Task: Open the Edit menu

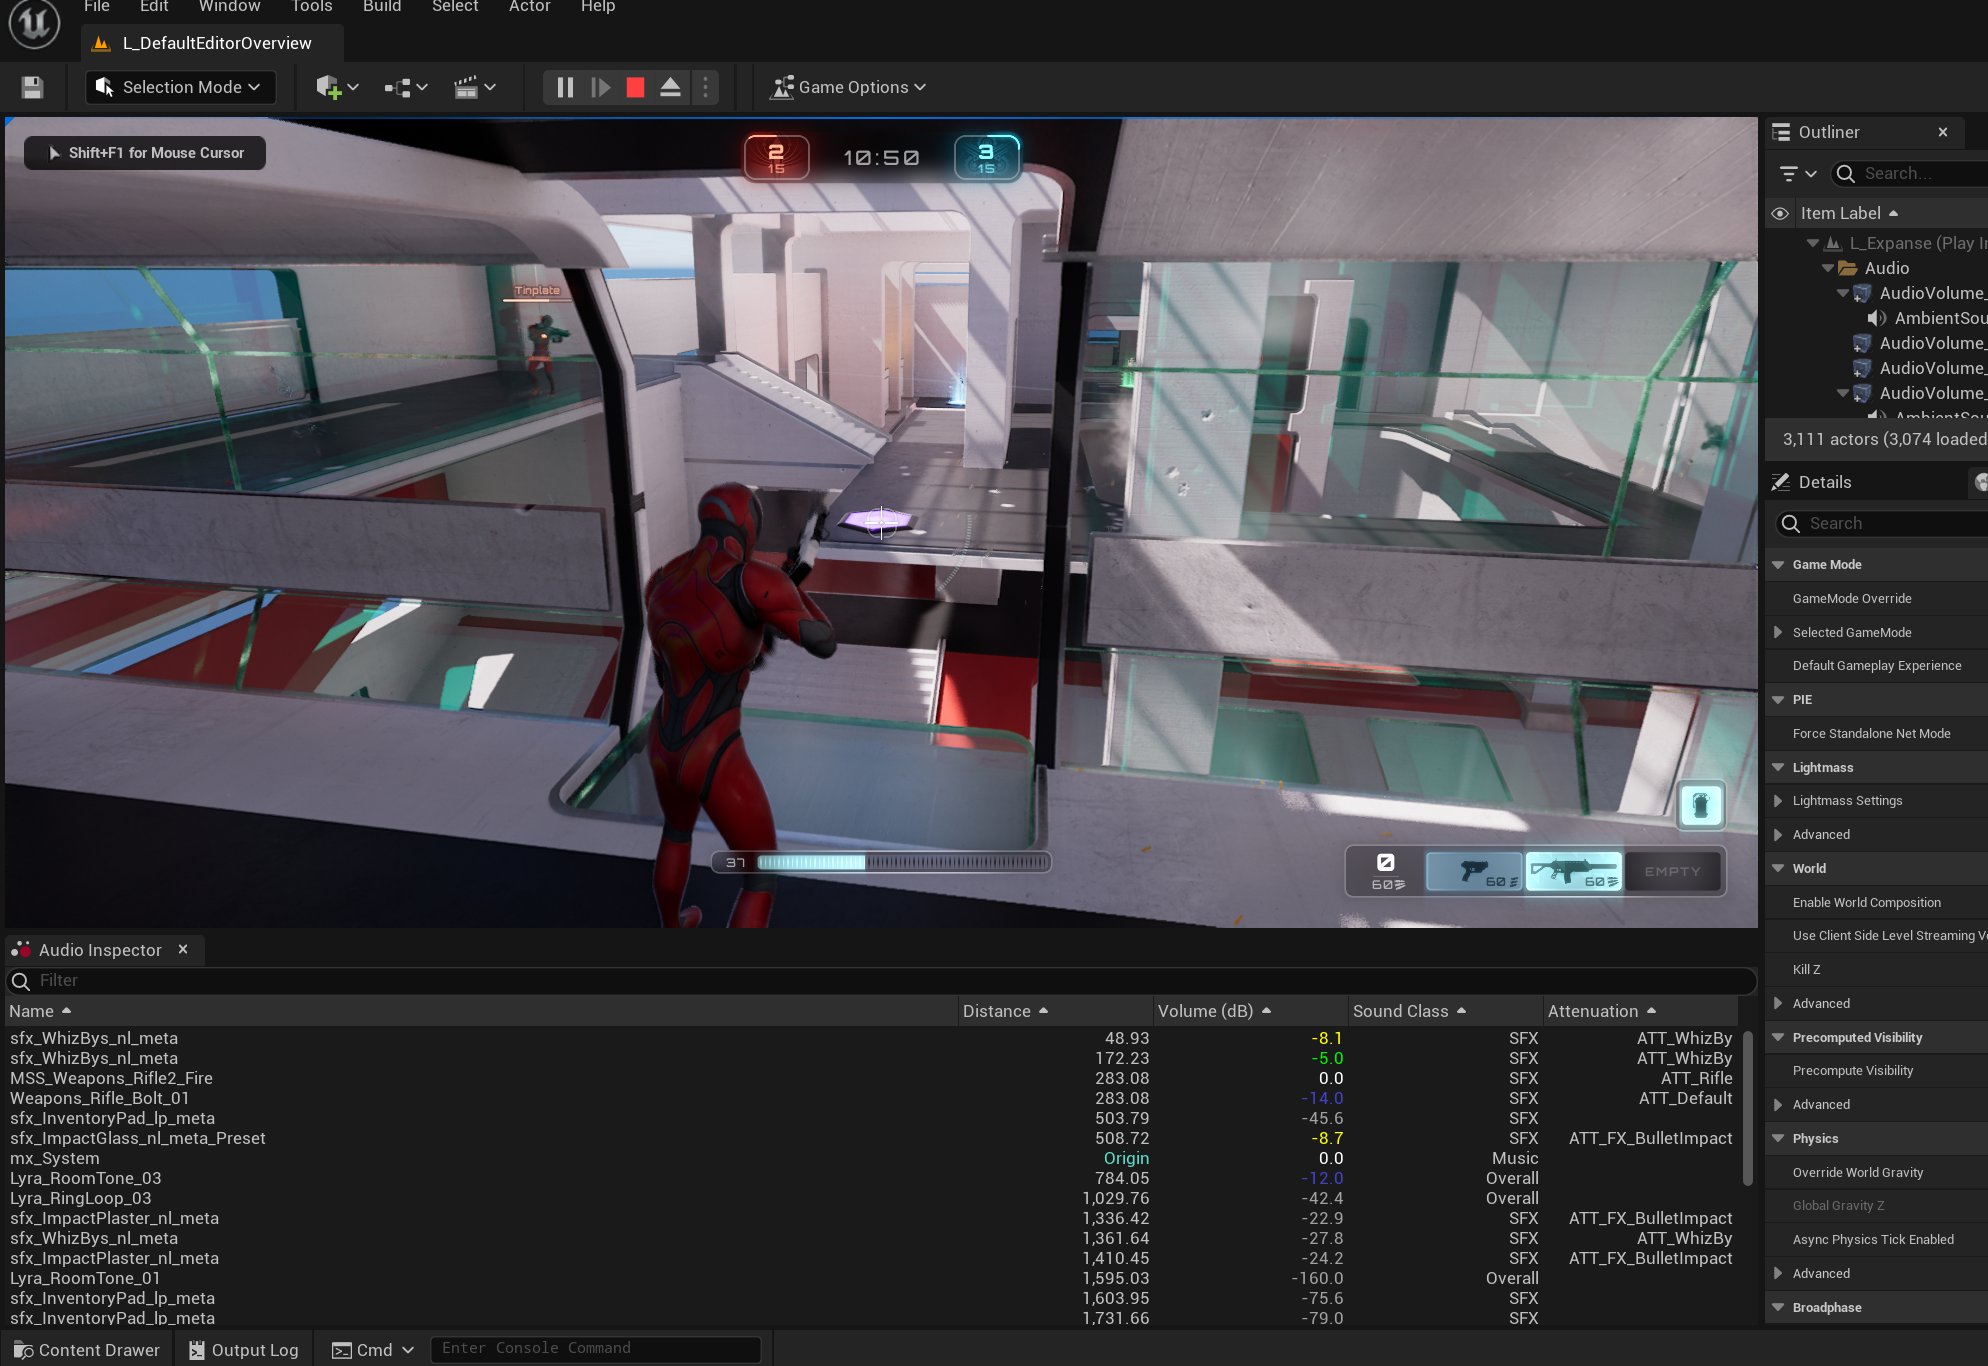Action: [154, 7]
